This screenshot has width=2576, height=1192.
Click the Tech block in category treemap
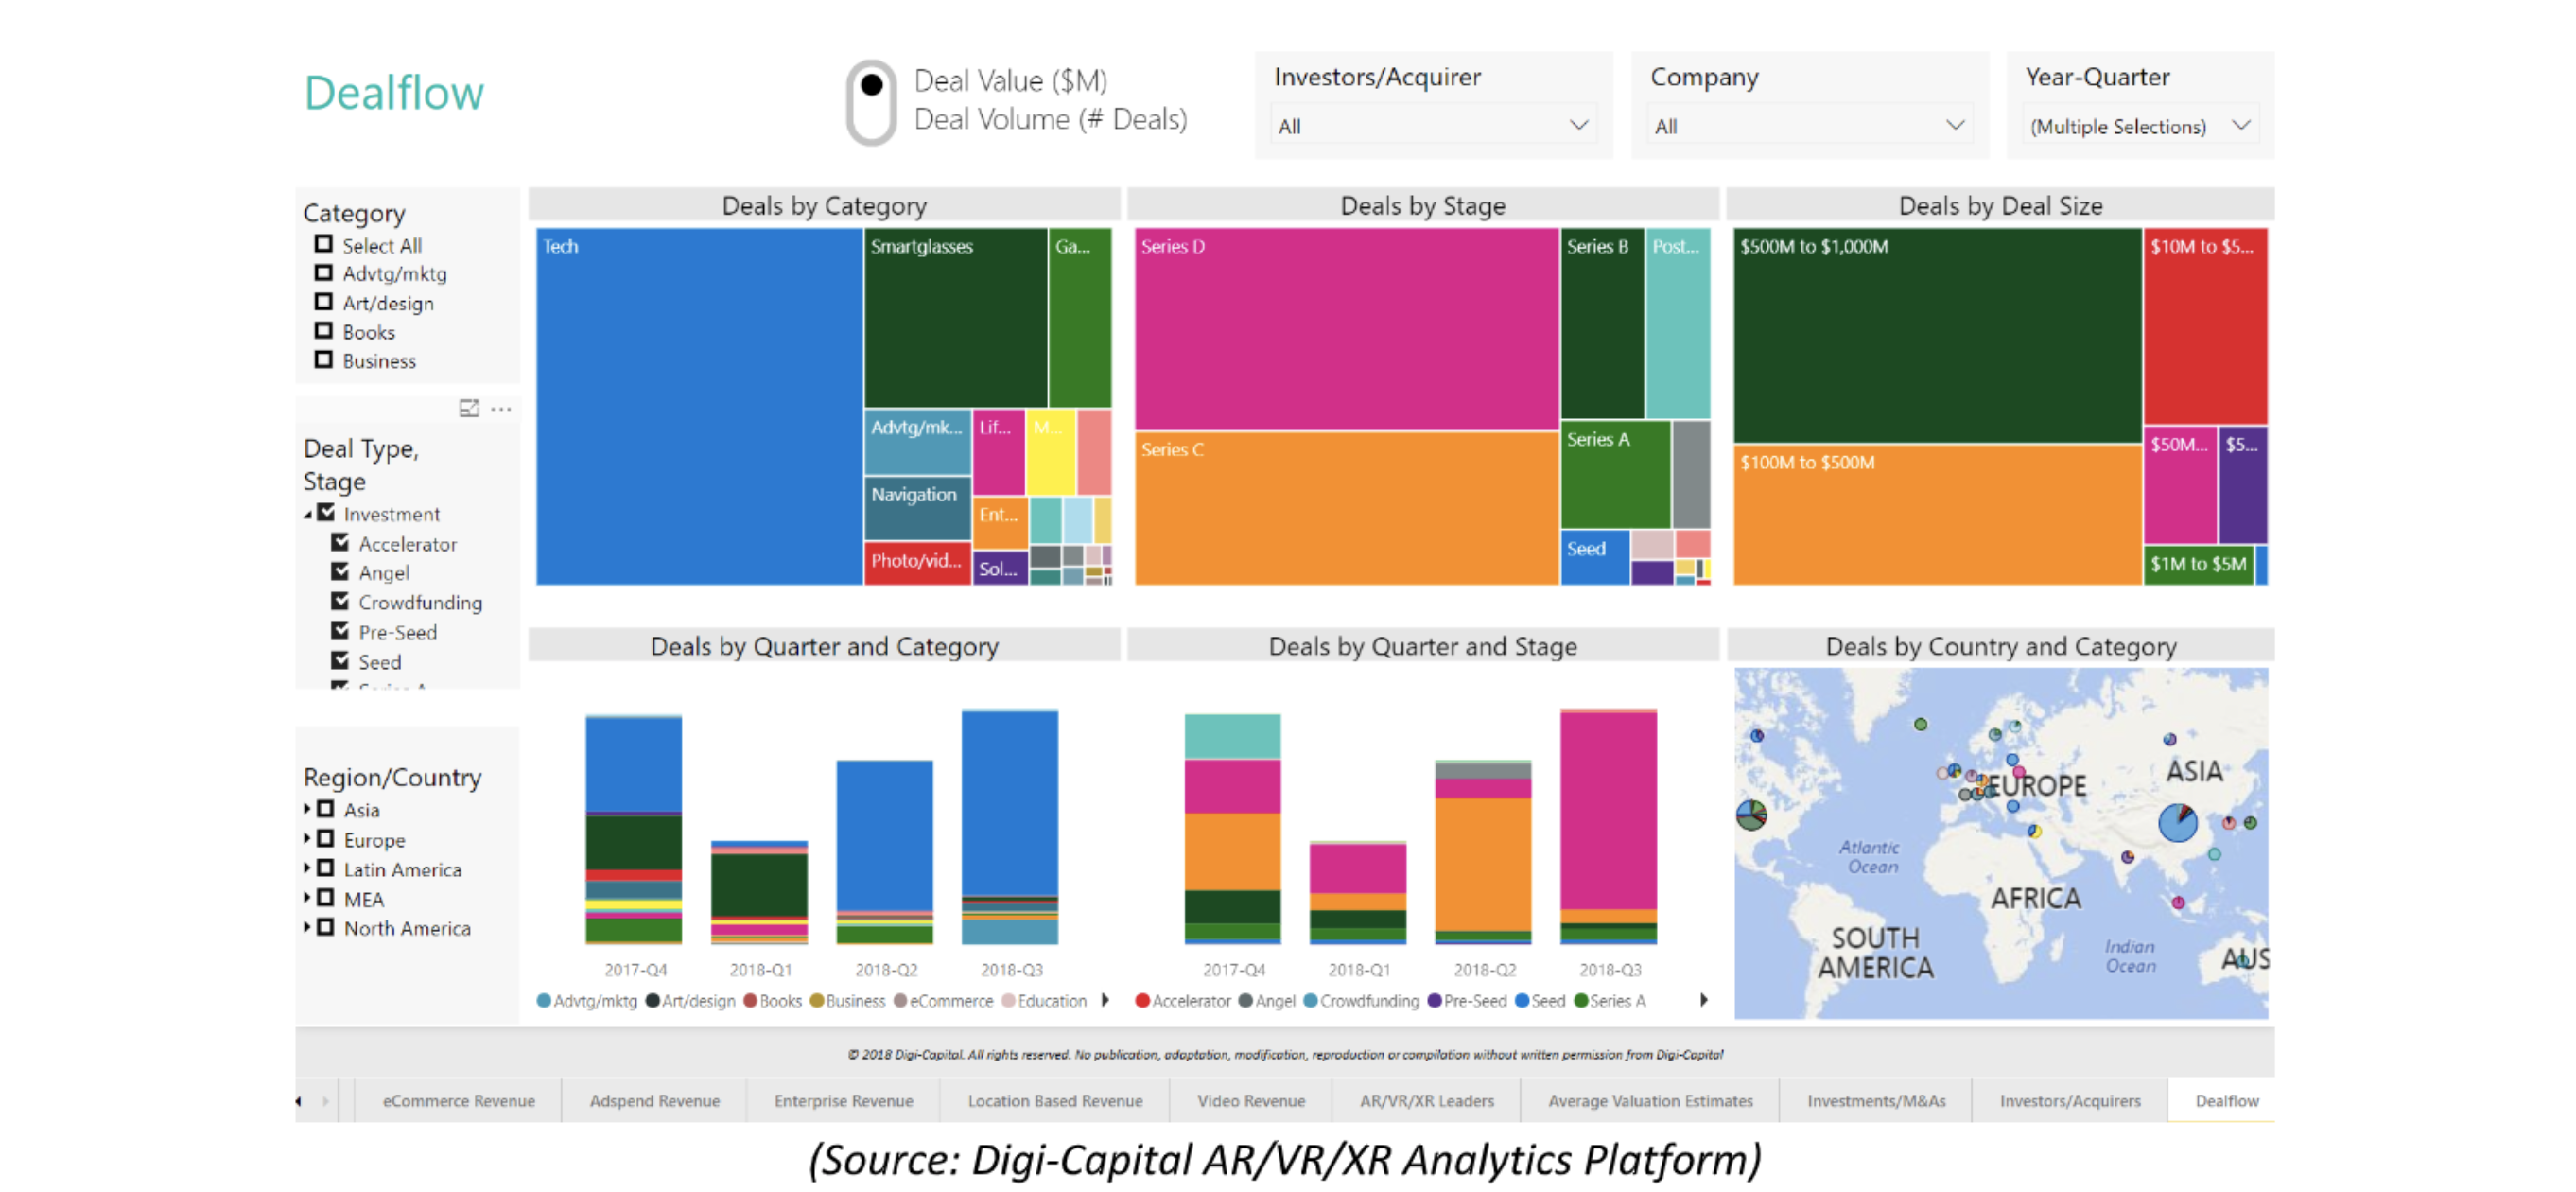pos(698,405)
